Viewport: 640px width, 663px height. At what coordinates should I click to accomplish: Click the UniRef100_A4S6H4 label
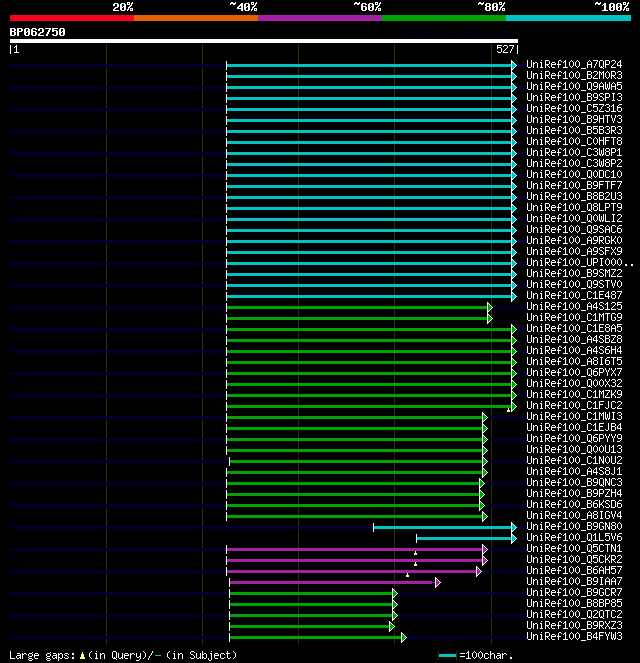coord(574,351)
